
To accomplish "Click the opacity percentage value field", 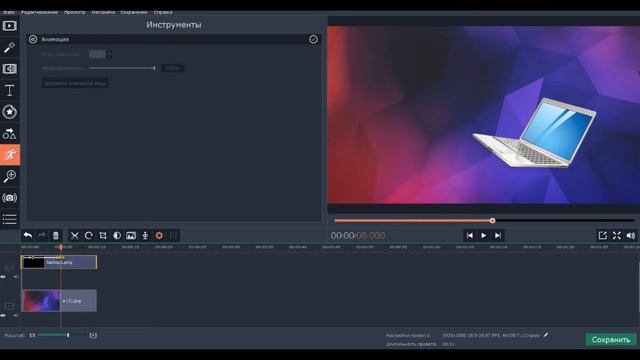I will point(173,68).
